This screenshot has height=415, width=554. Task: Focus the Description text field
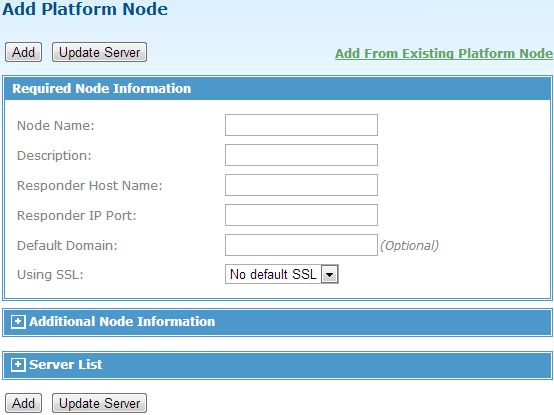pyautogui.click(x=301, y=155)
